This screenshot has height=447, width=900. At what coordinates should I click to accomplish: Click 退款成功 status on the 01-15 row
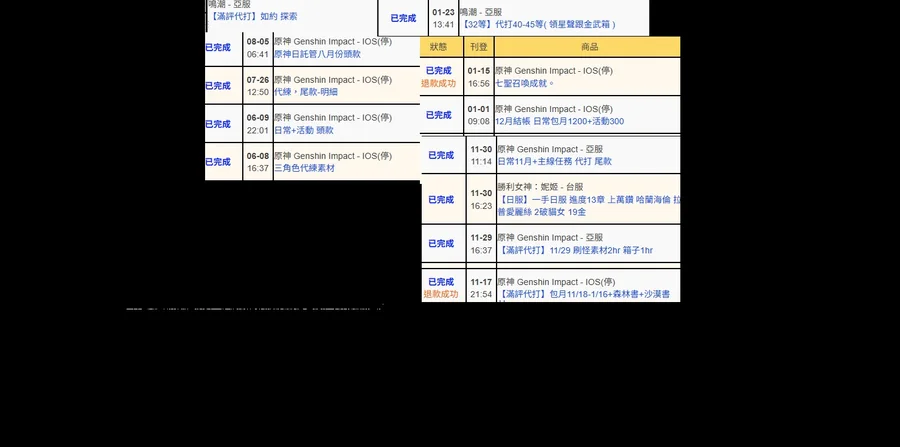tap(439, 83)
